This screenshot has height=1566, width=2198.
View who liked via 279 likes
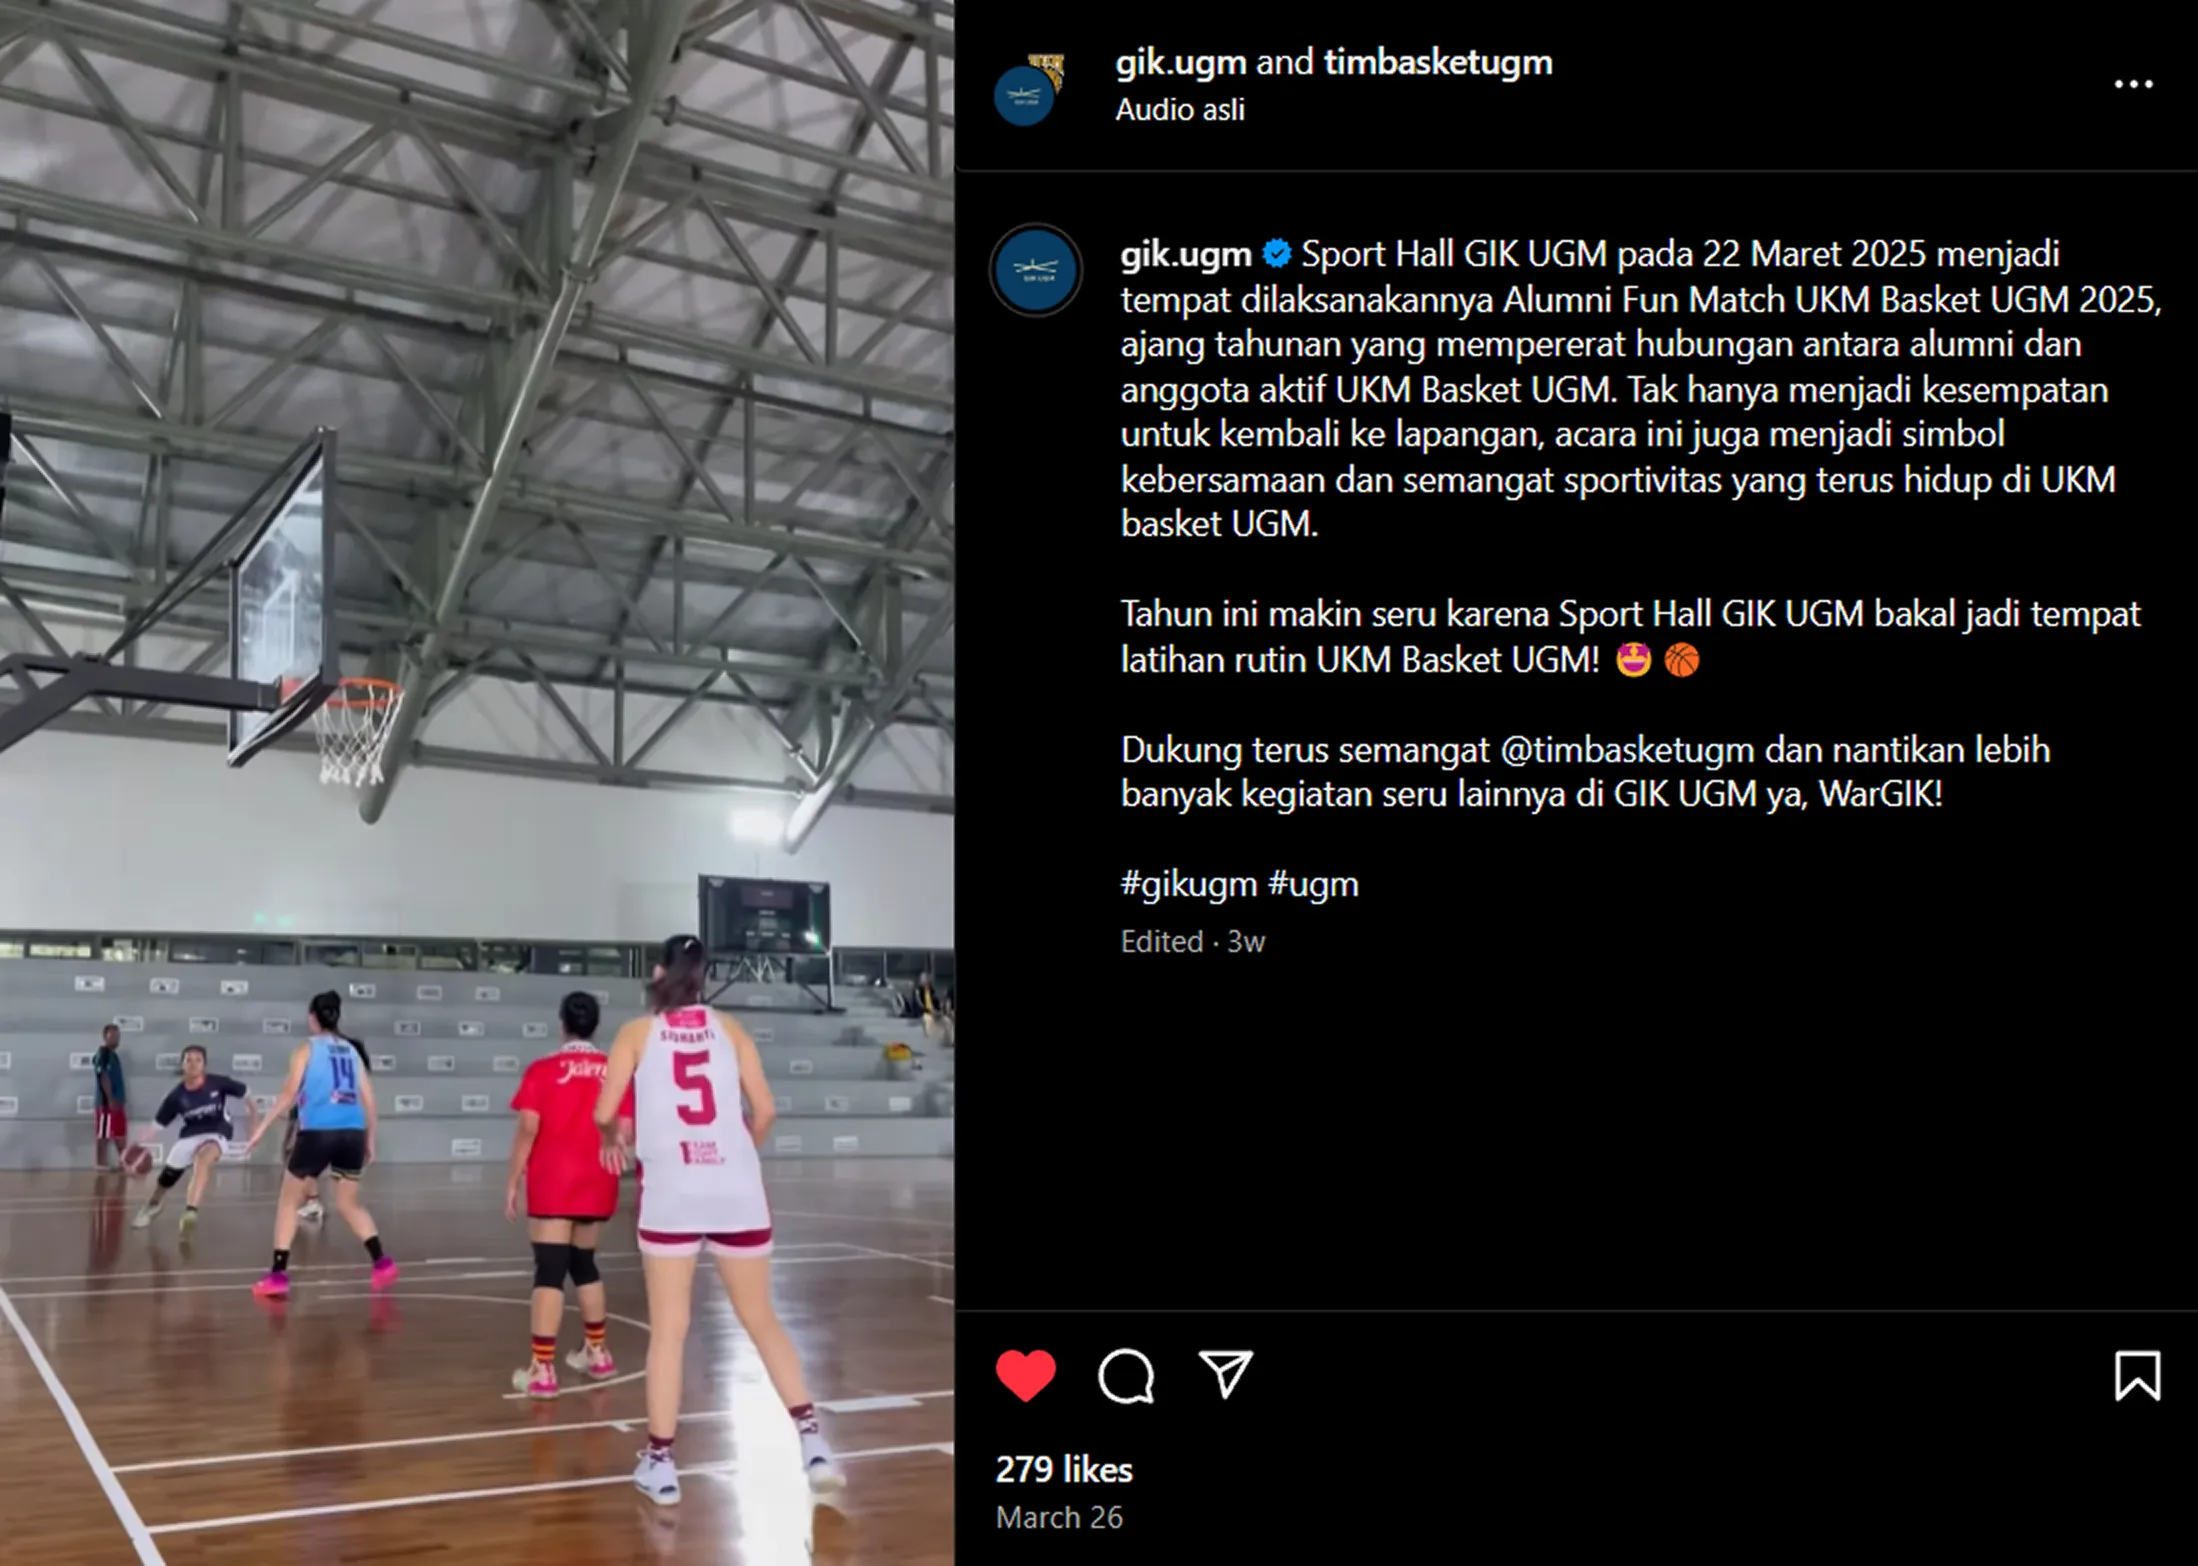click(1064, 1469)
